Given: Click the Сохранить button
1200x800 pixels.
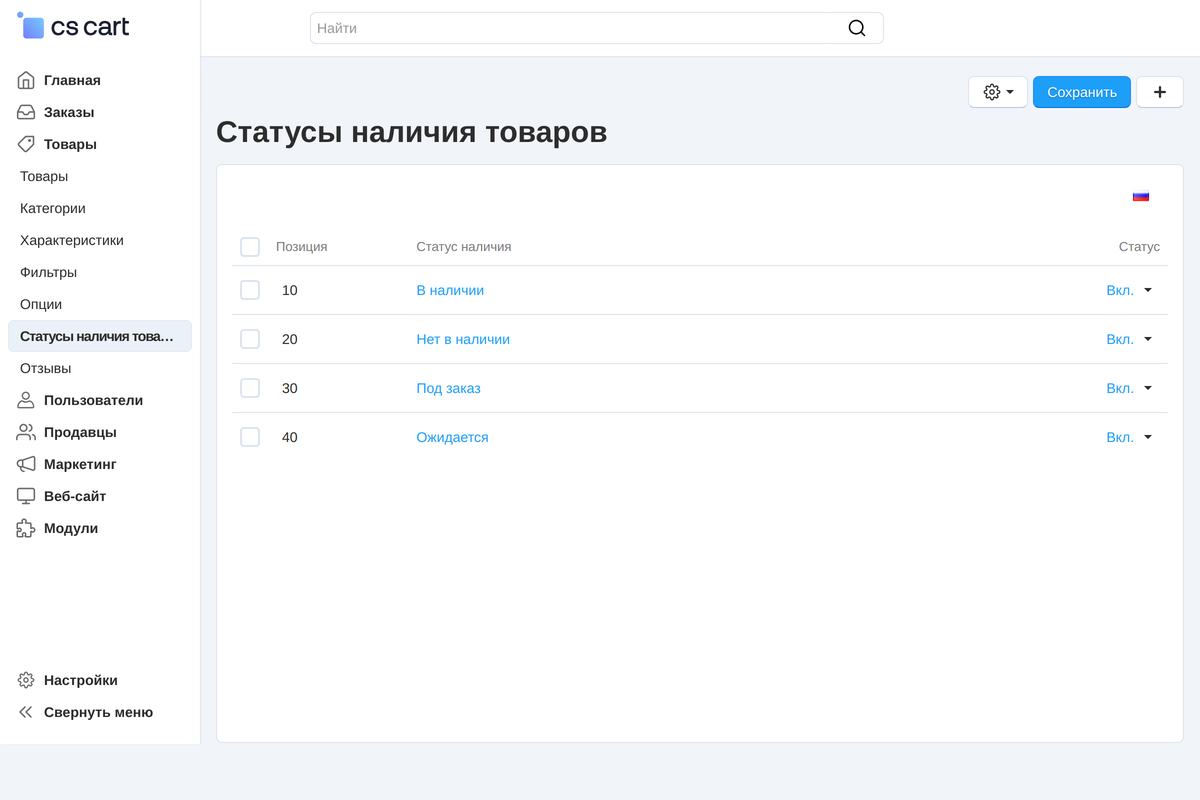Looking at the screenshot, I should (x=1082, y=92).
